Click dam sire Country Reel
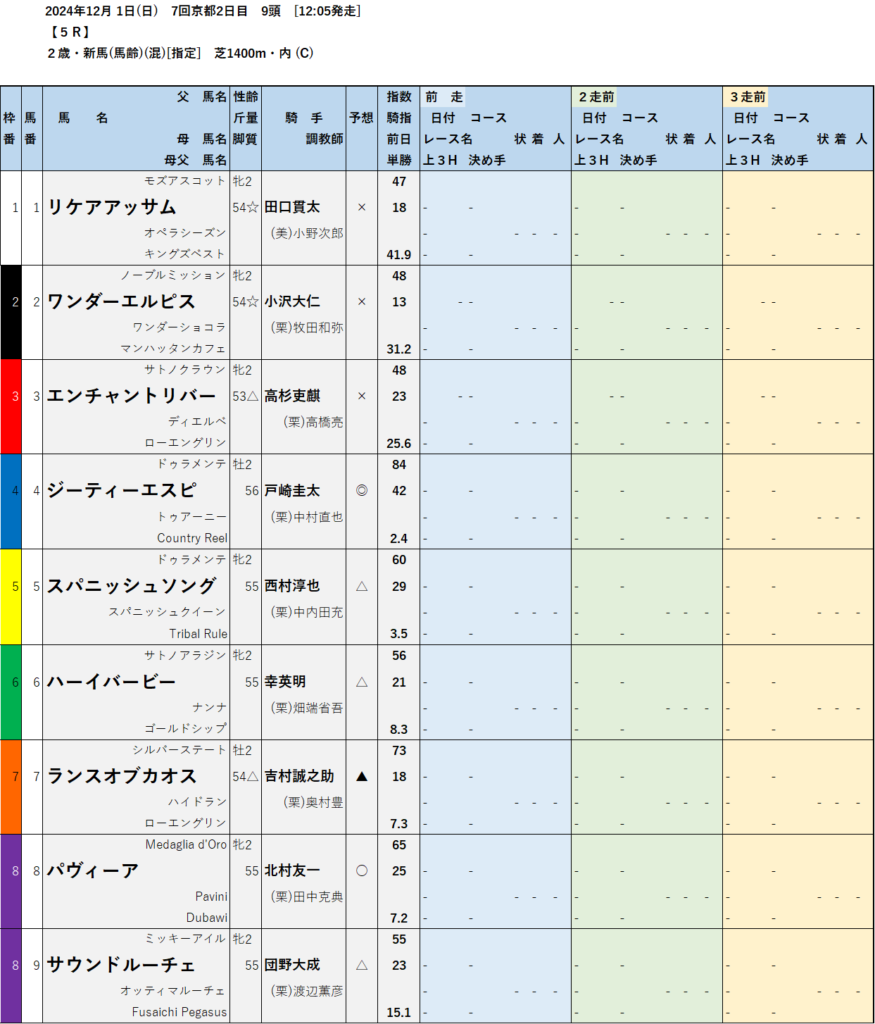The image size is (875, 1024). (x=192, y=538)
